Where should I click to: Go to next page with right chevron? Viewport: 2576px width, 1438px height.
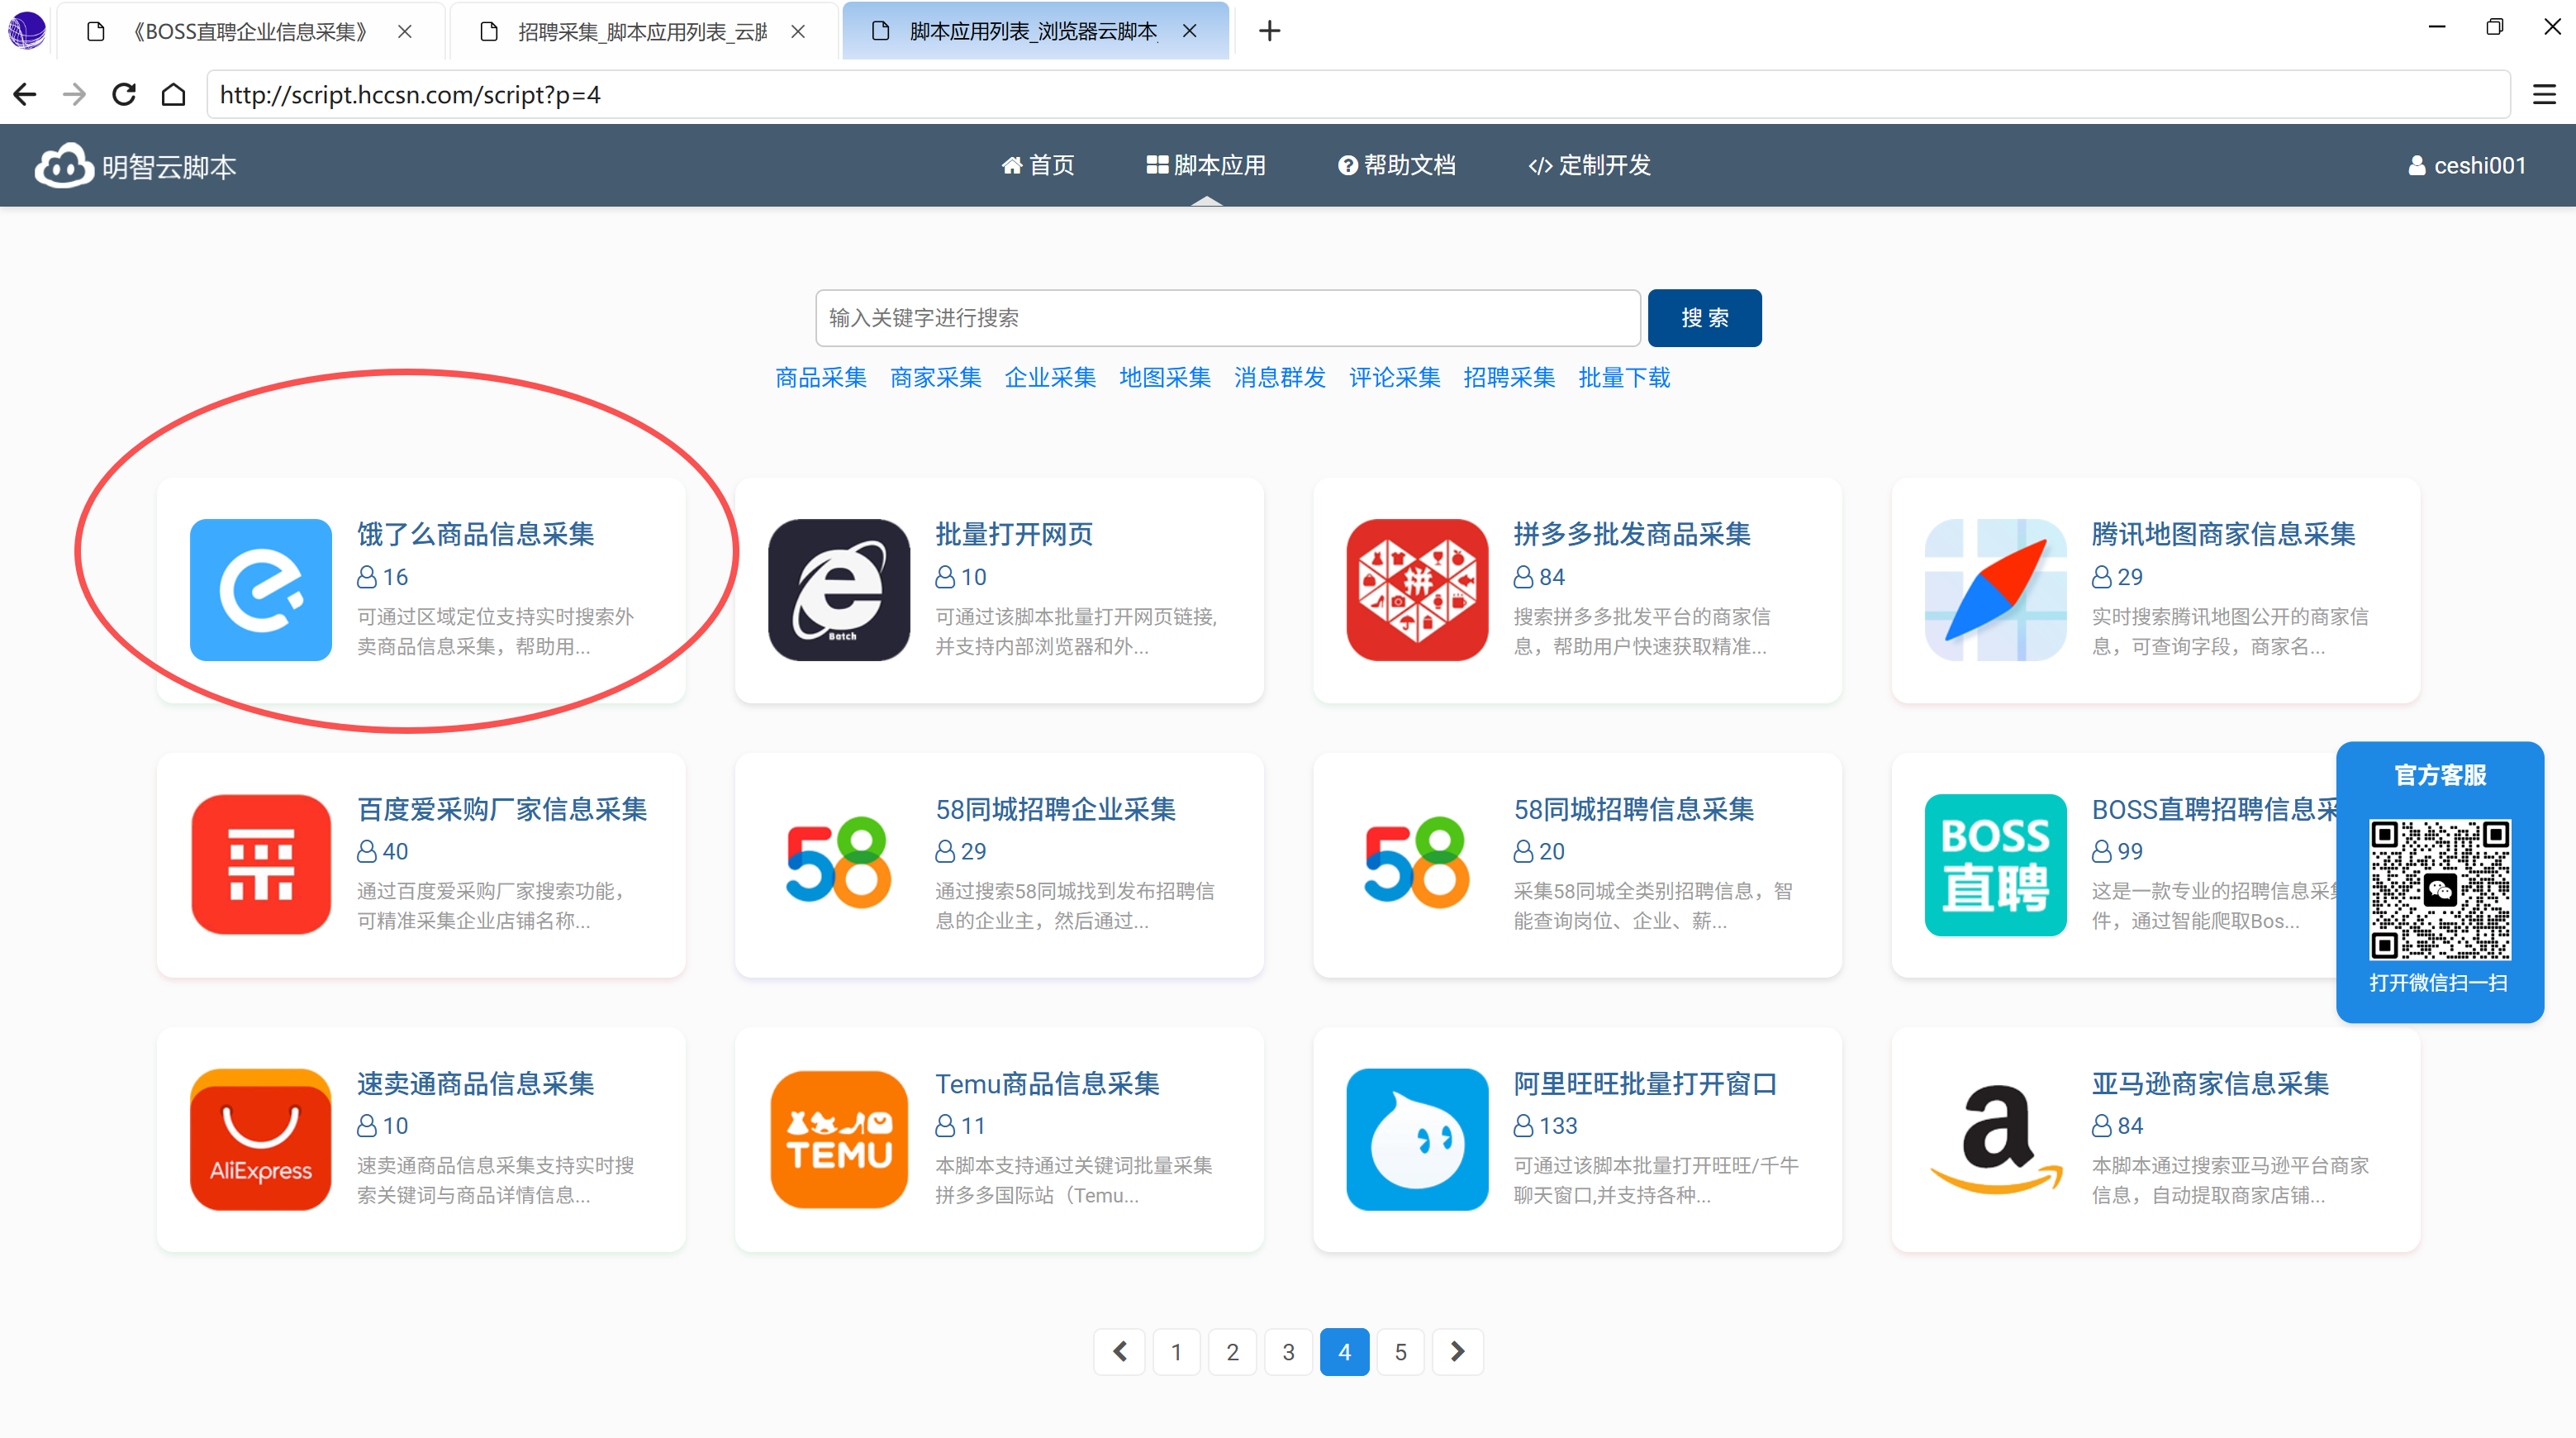(x=1457, y=1351)
